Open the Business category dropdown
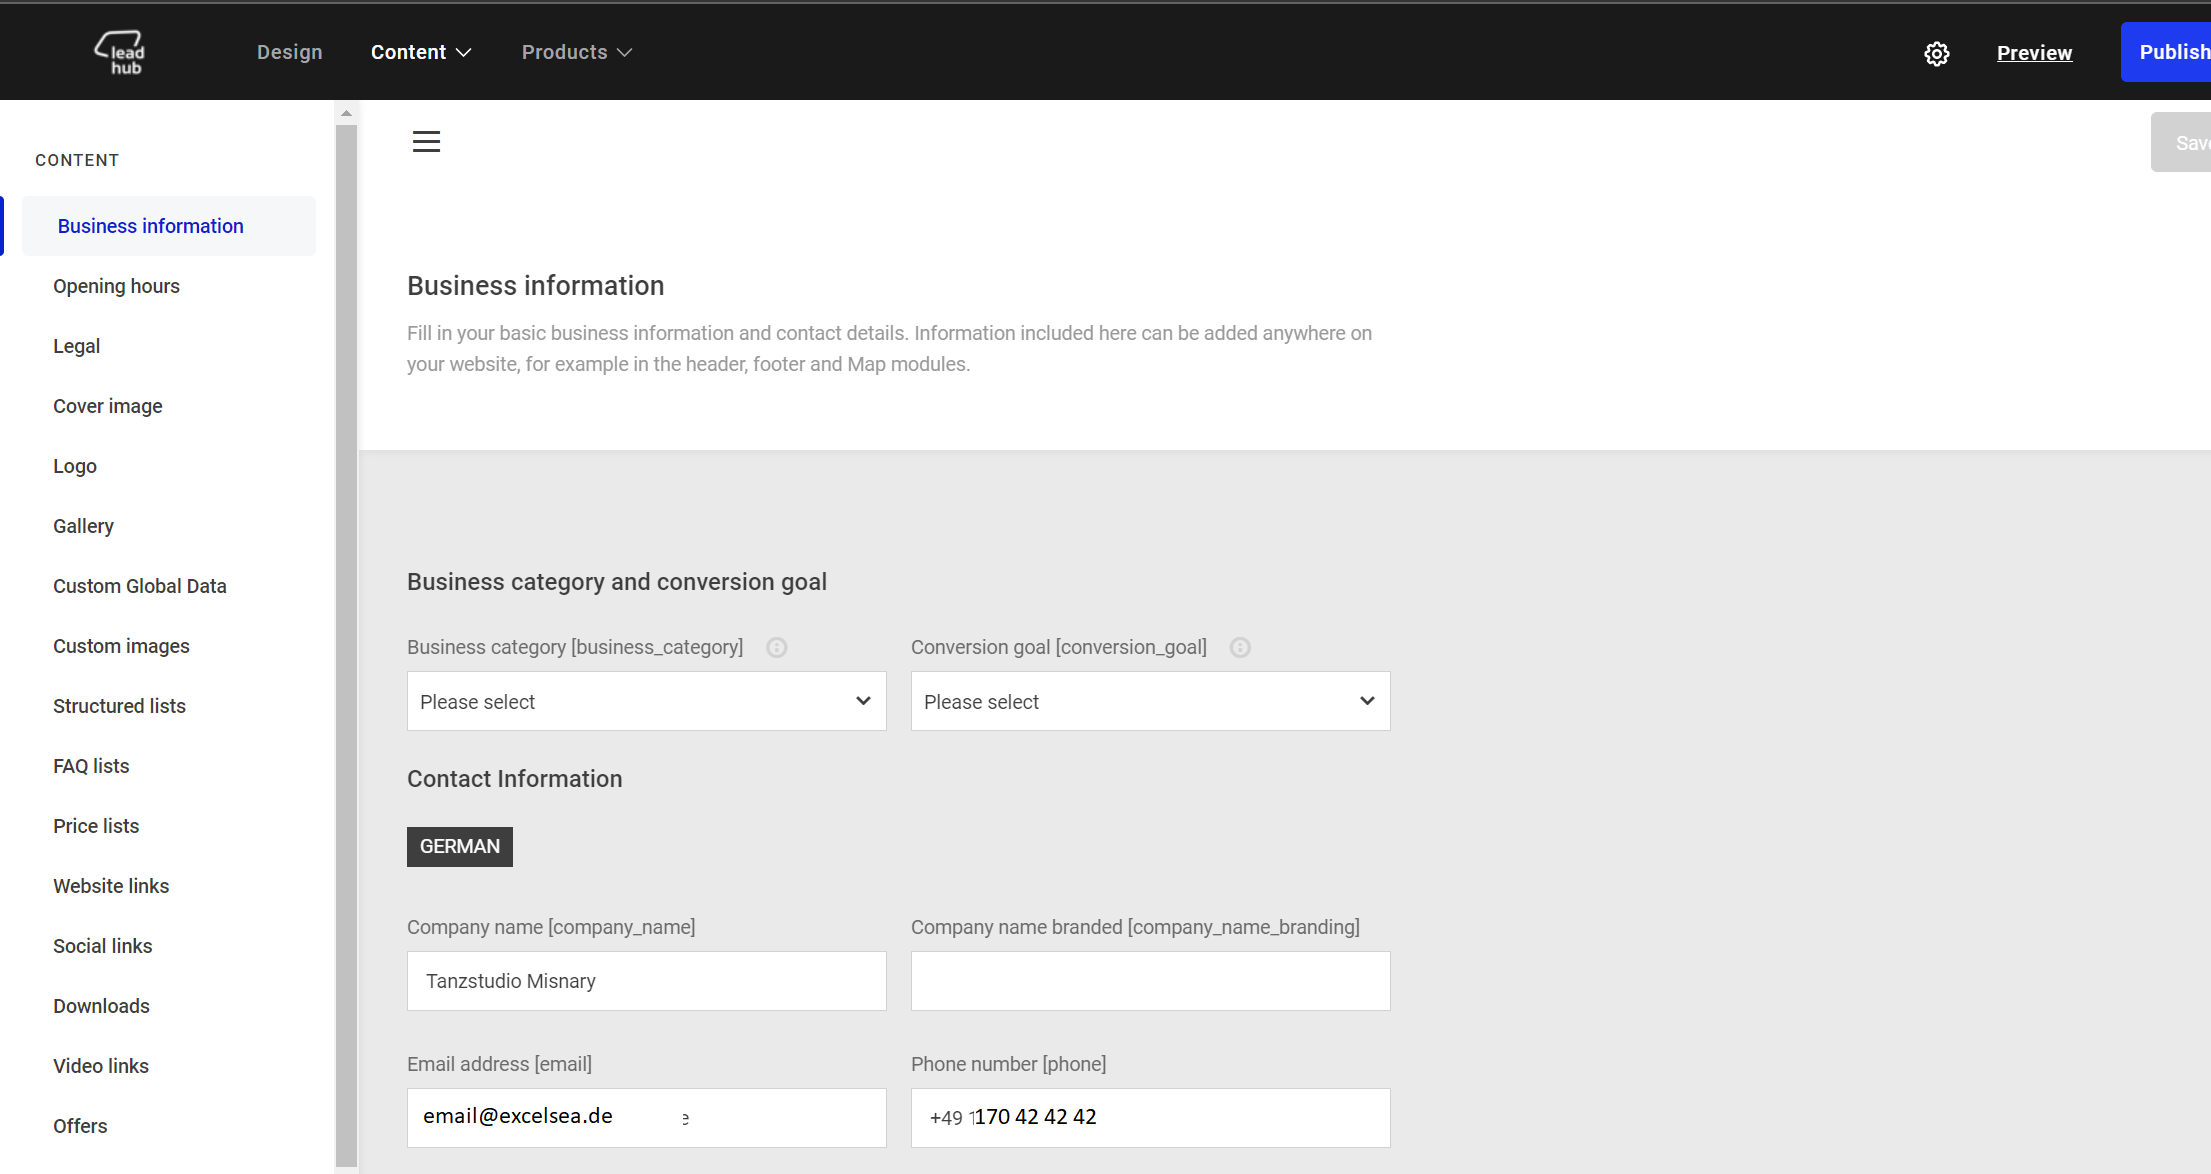 pos(646,701)
